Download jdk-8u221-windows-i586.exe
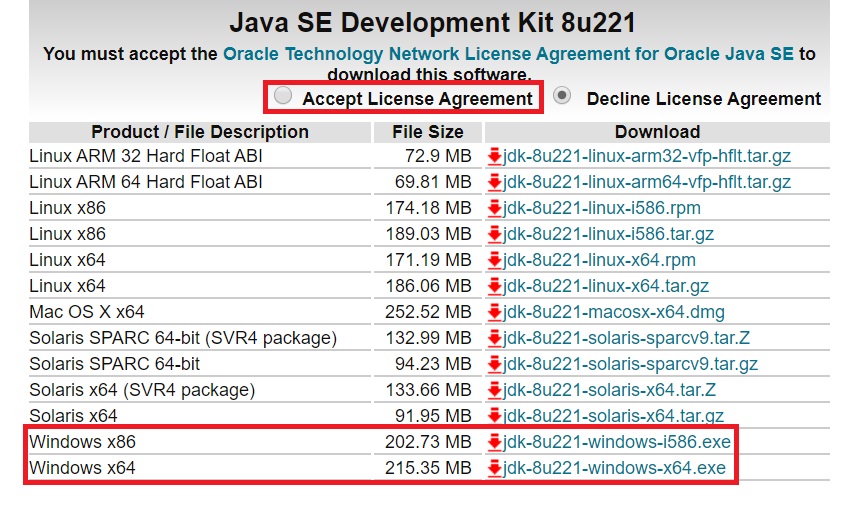Image resolution: width=863 pixels, height=507 pixels. pyautogui.click(x=617, y=442)
